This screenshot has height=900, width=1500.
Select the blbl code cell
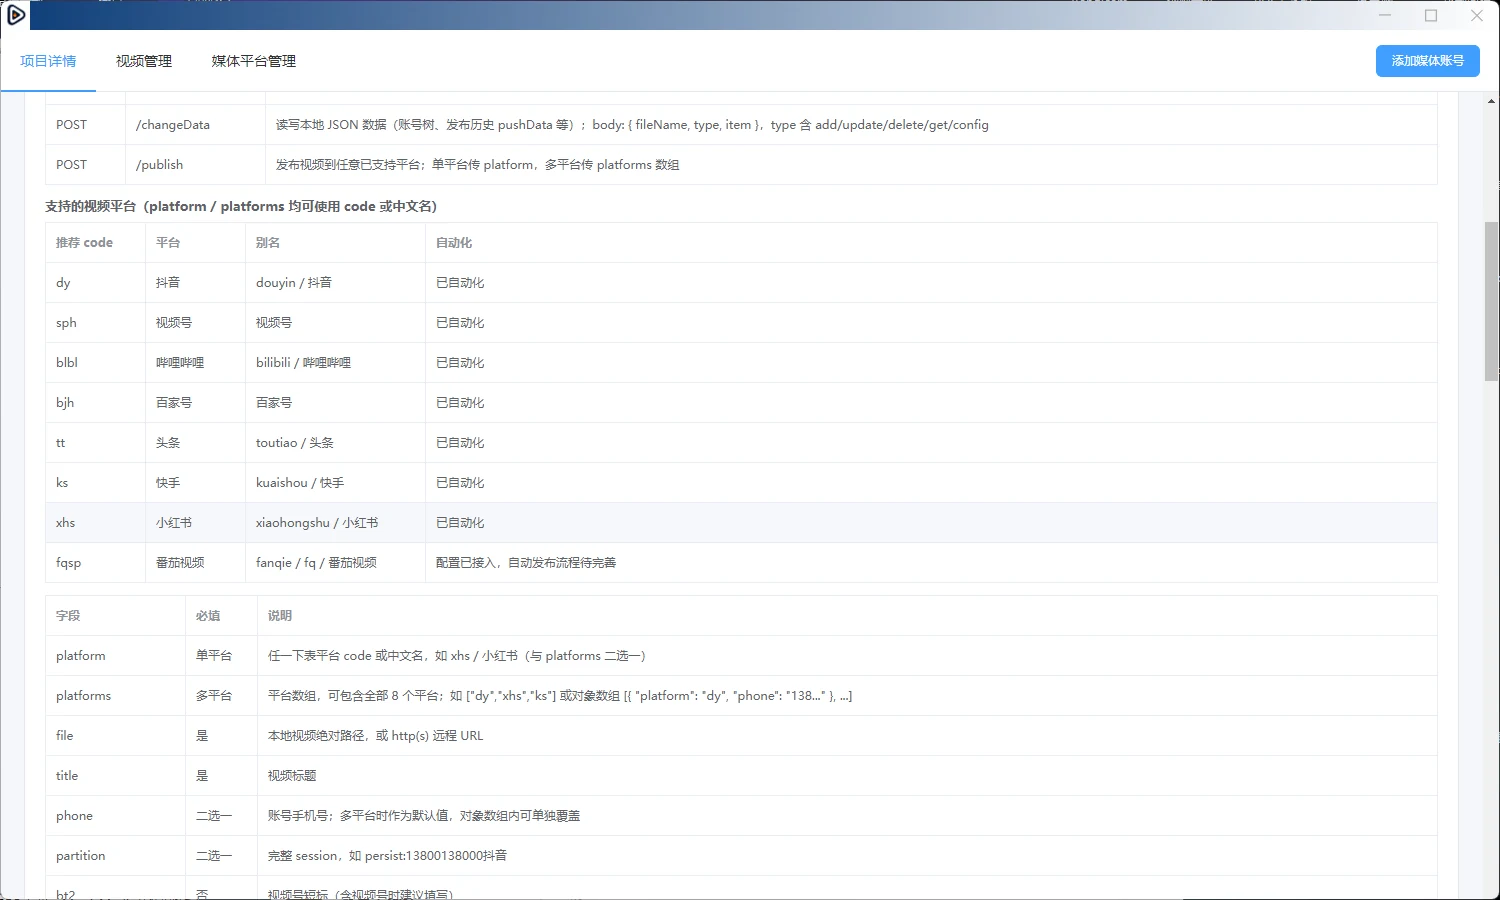(96, 363)
